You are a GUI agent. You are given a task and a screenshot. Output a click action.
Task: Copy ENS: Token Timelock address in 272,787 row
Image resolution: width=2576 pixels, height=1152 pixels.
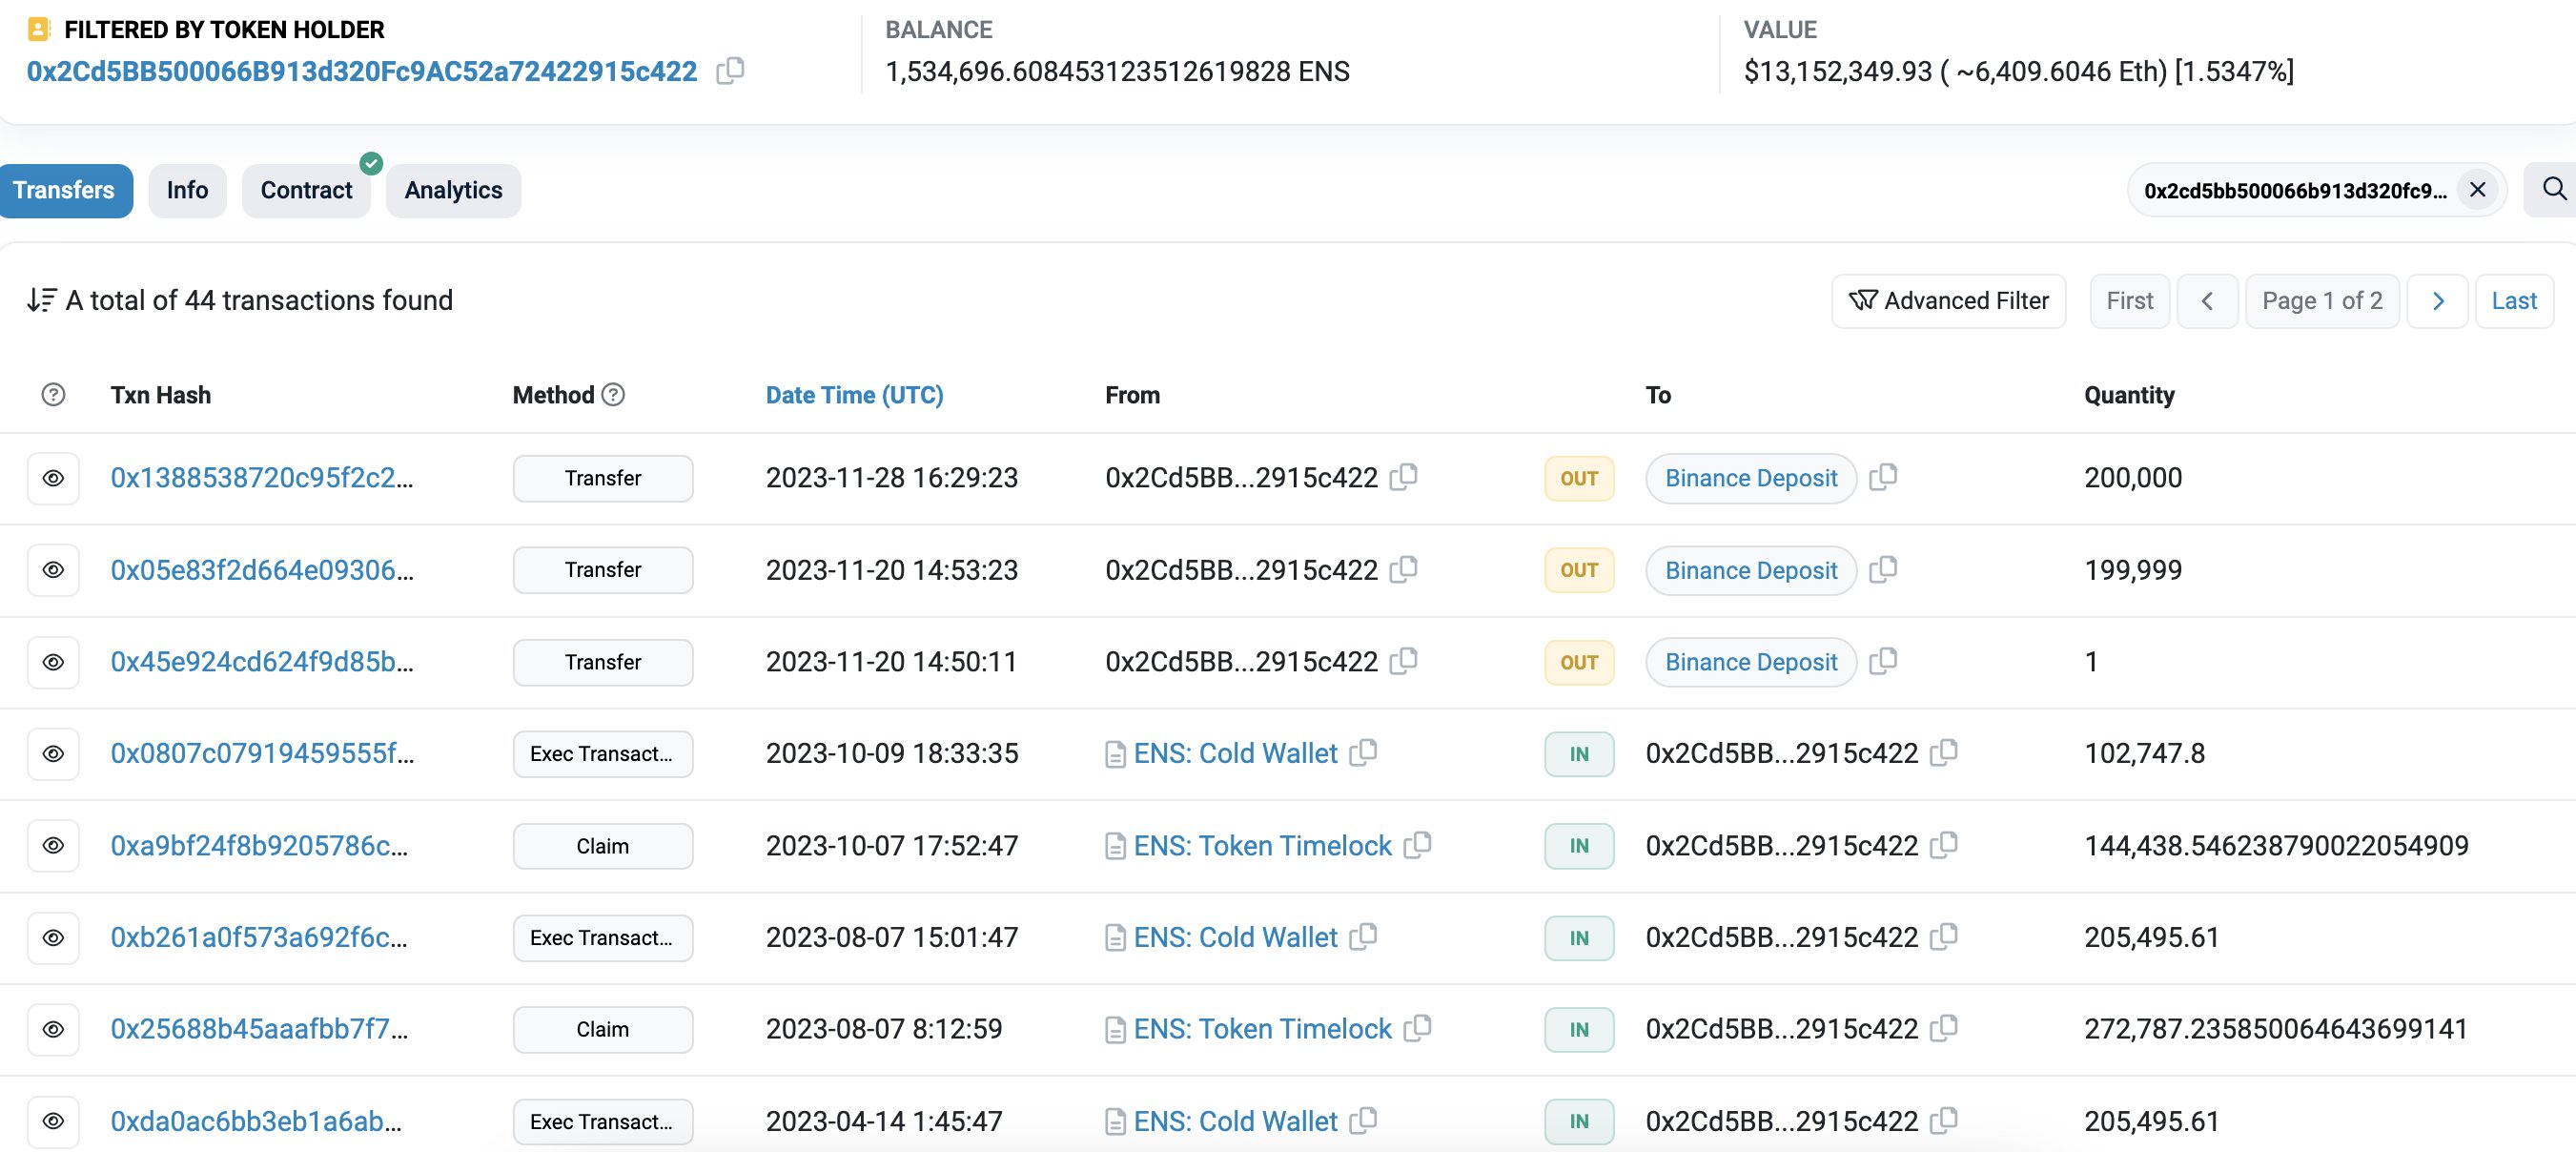(1418, 1029)
